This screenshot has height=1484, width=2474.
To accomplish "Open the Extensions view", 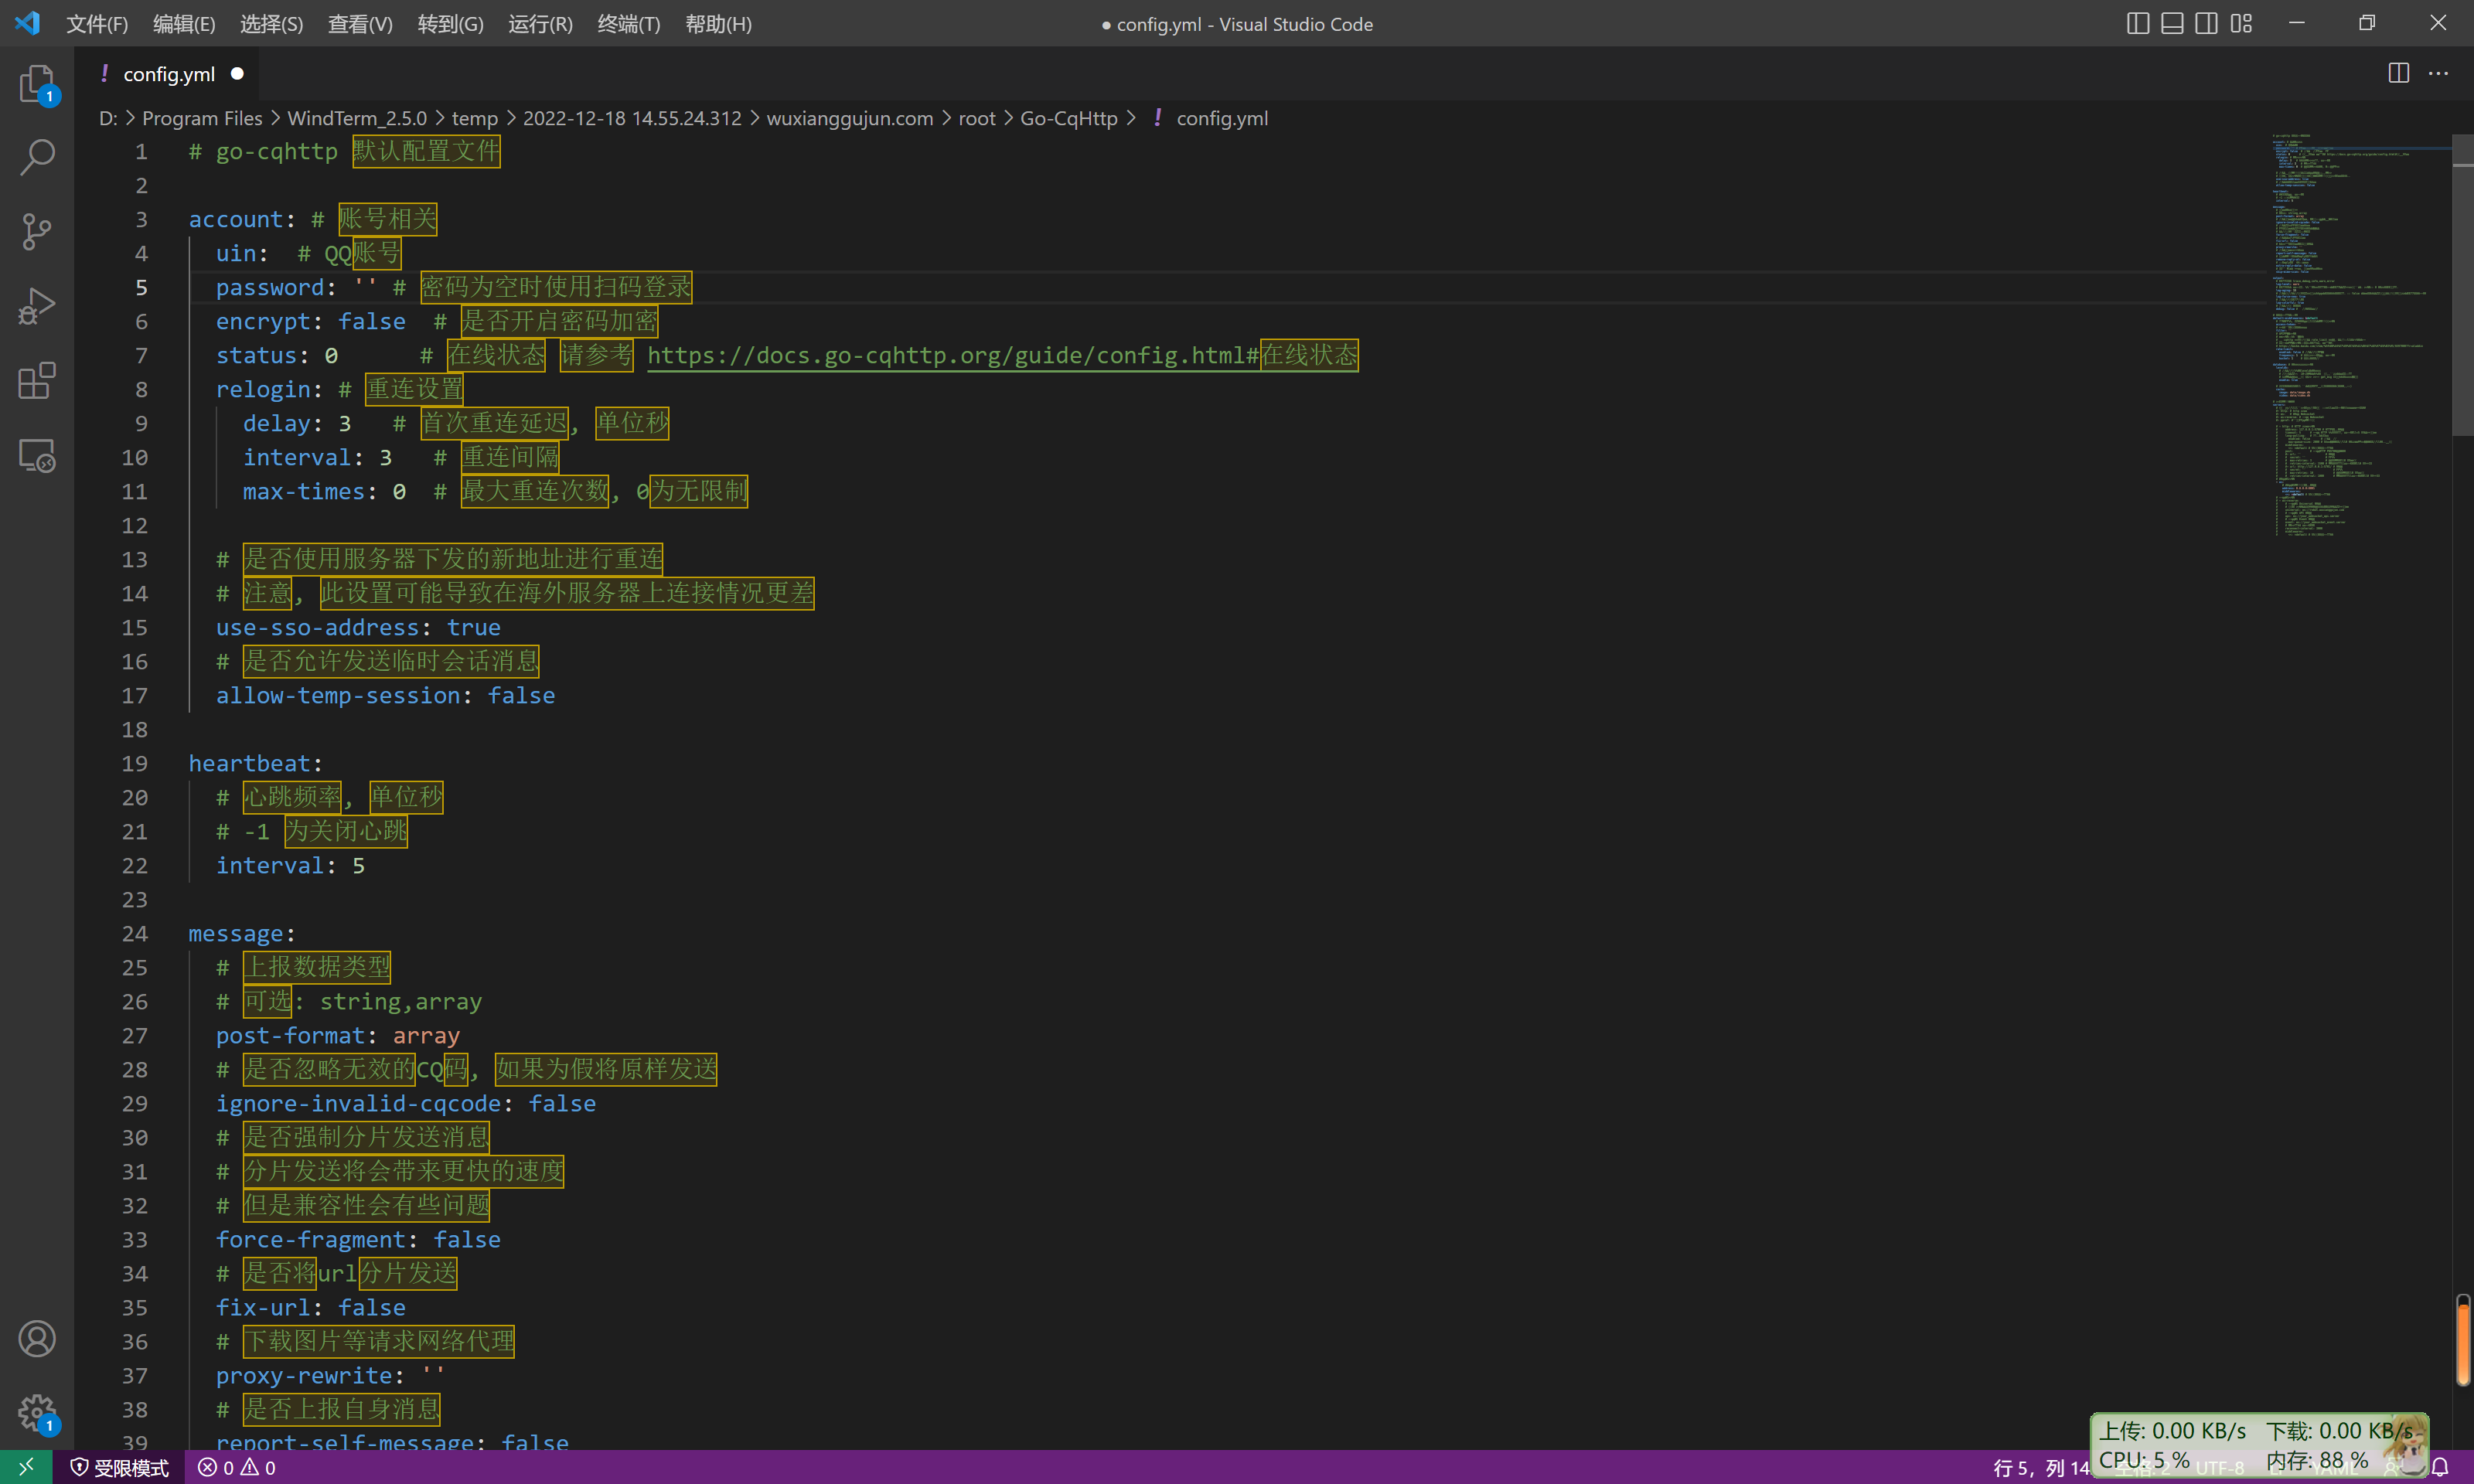I will (36, 381).
